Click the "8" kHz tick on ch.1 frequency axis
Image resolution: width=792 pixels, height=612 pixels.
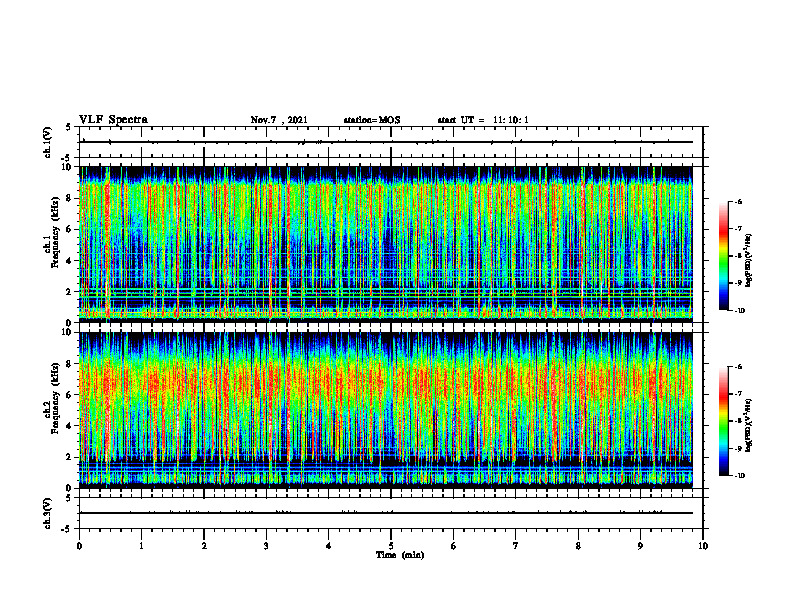coord(70,198)
